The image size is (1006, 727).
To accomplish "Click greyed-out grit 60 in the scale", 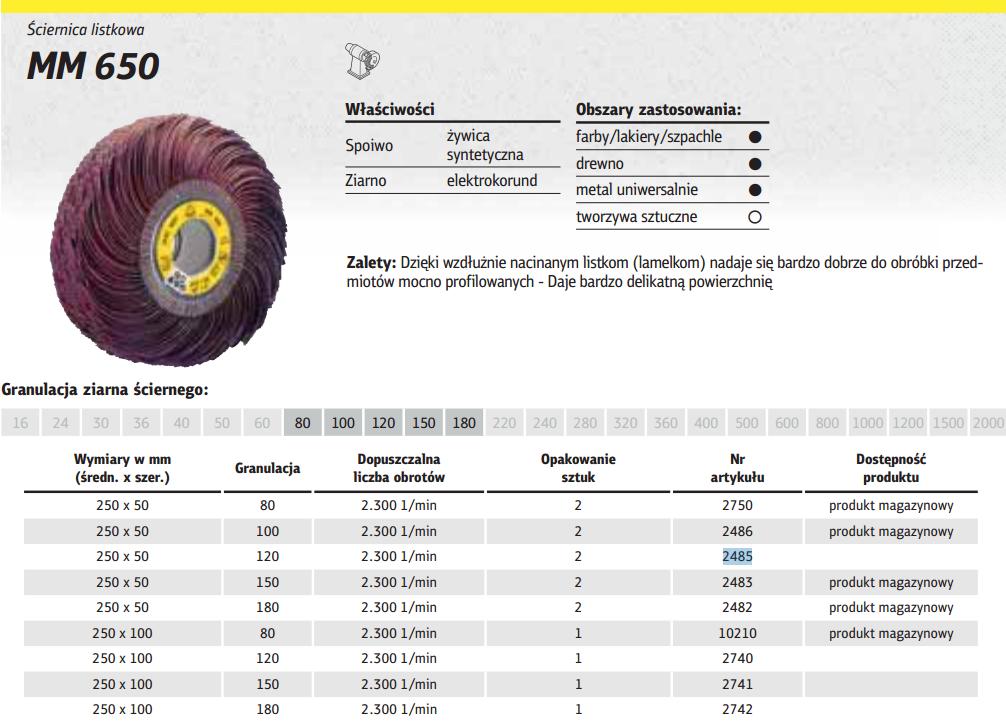I will (x=262, y=423).
